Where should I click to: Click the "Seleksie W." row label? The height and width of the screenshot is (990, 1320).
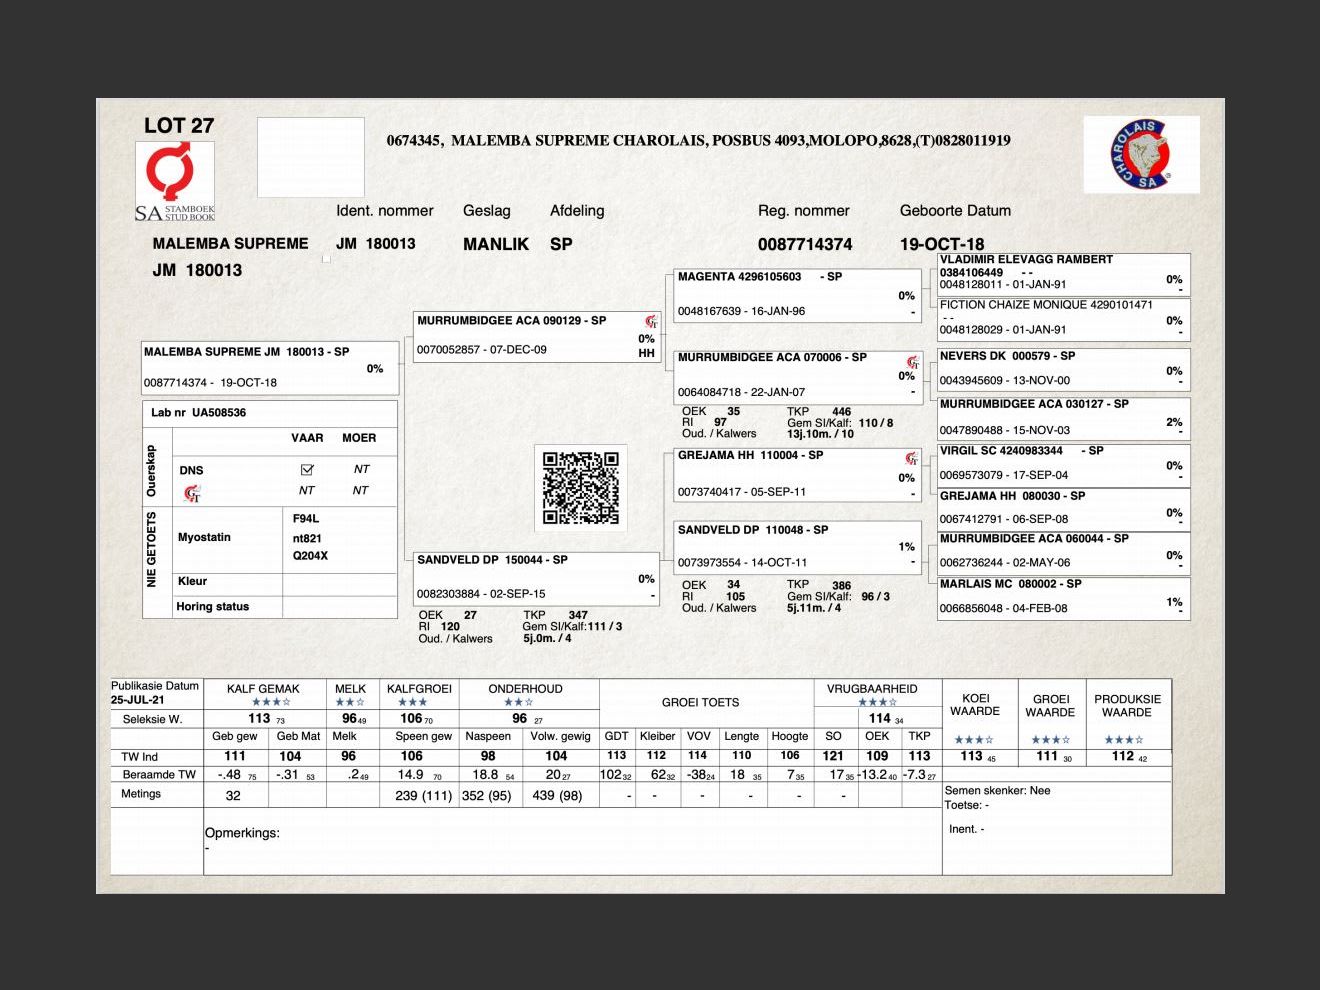tap(152, 719)
